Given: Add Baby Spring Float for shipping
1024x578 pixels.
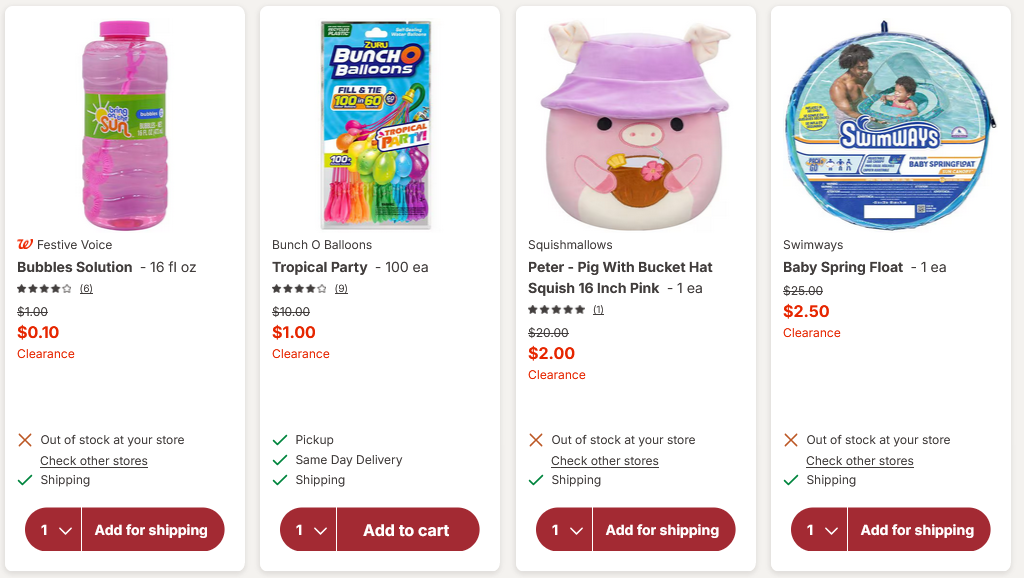Looking at the screenshot, I should 917,530.
